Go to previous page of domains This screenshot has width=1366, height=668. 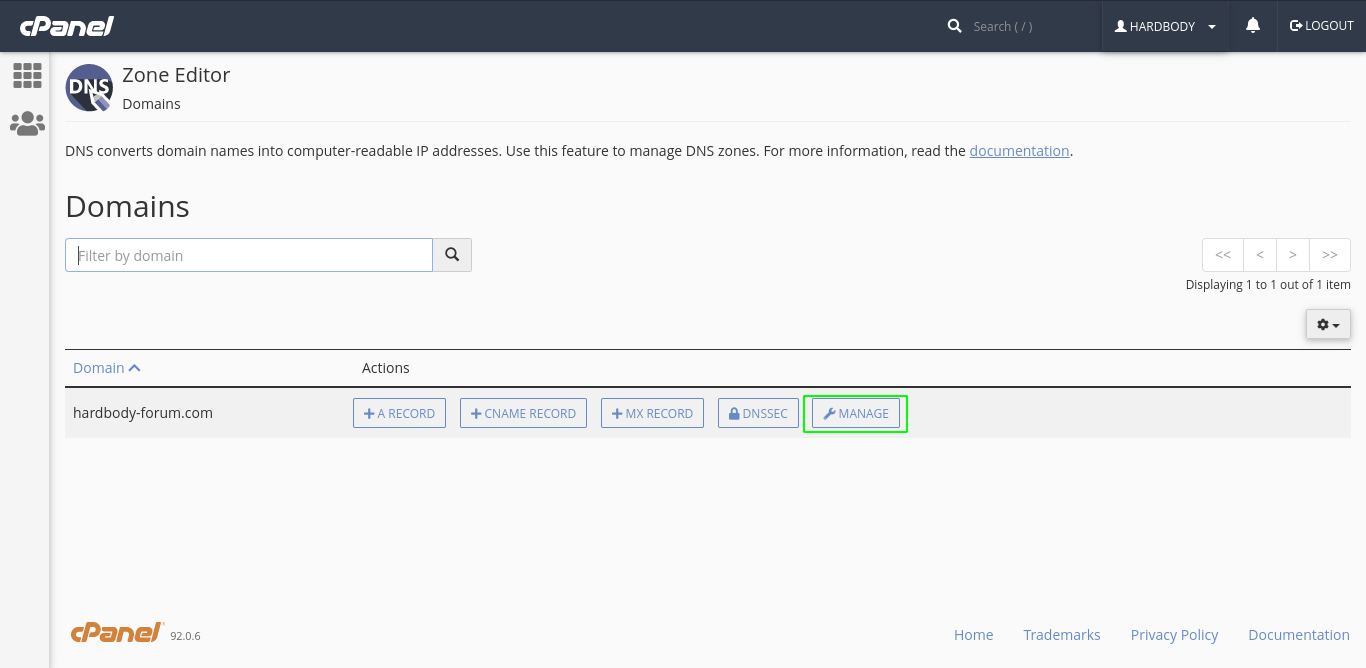click(1260, 255)
